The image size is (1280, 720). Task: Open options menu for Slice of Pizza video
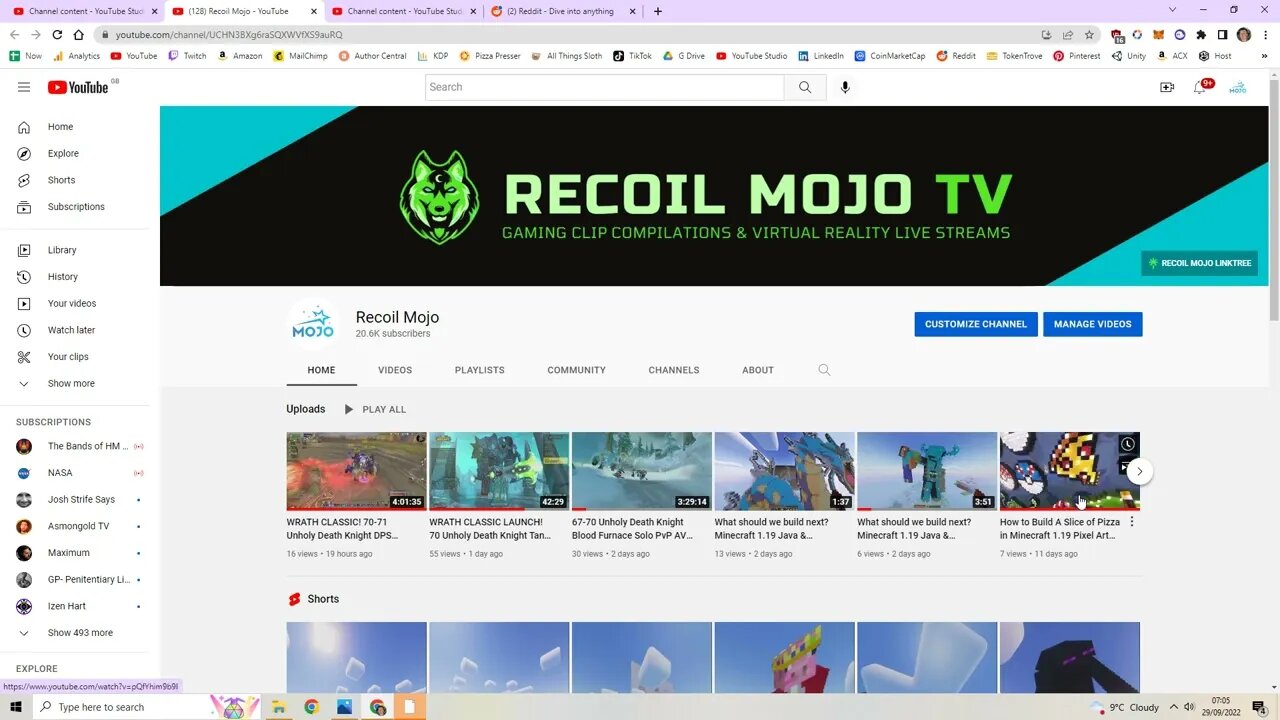pyautogui.click(x=1132, y=522)
